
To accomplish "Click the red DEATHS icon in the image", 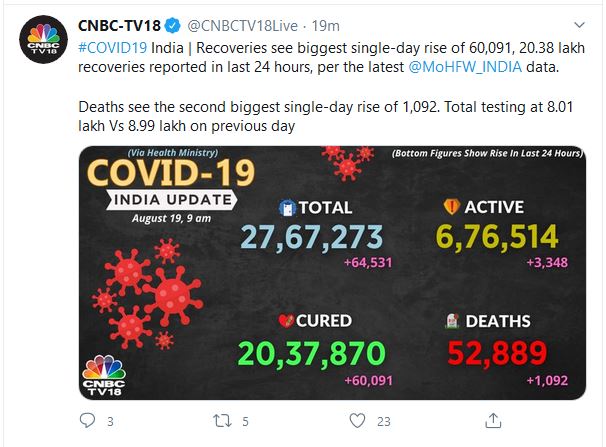I will pos(453,320).
